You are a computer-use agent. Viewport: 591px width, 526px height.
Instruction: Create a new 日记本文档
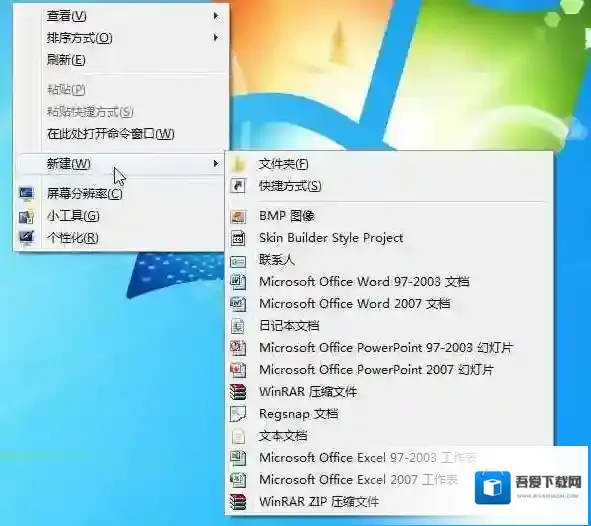(x=389, y=326)
